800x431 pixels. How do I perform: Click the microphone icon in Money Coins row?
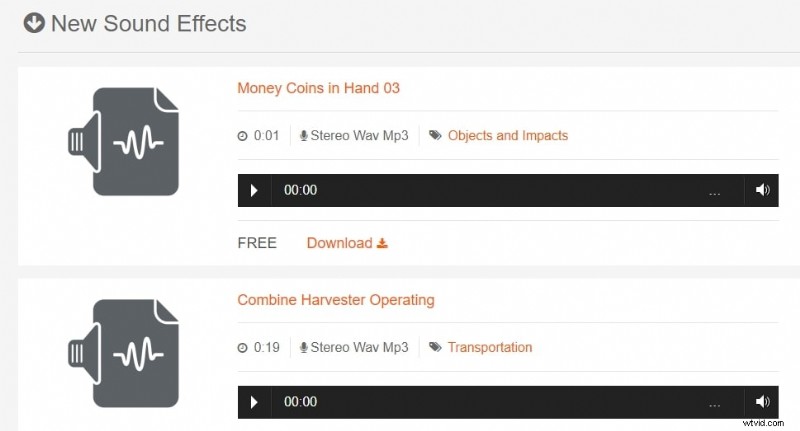[x=304, y=136]
